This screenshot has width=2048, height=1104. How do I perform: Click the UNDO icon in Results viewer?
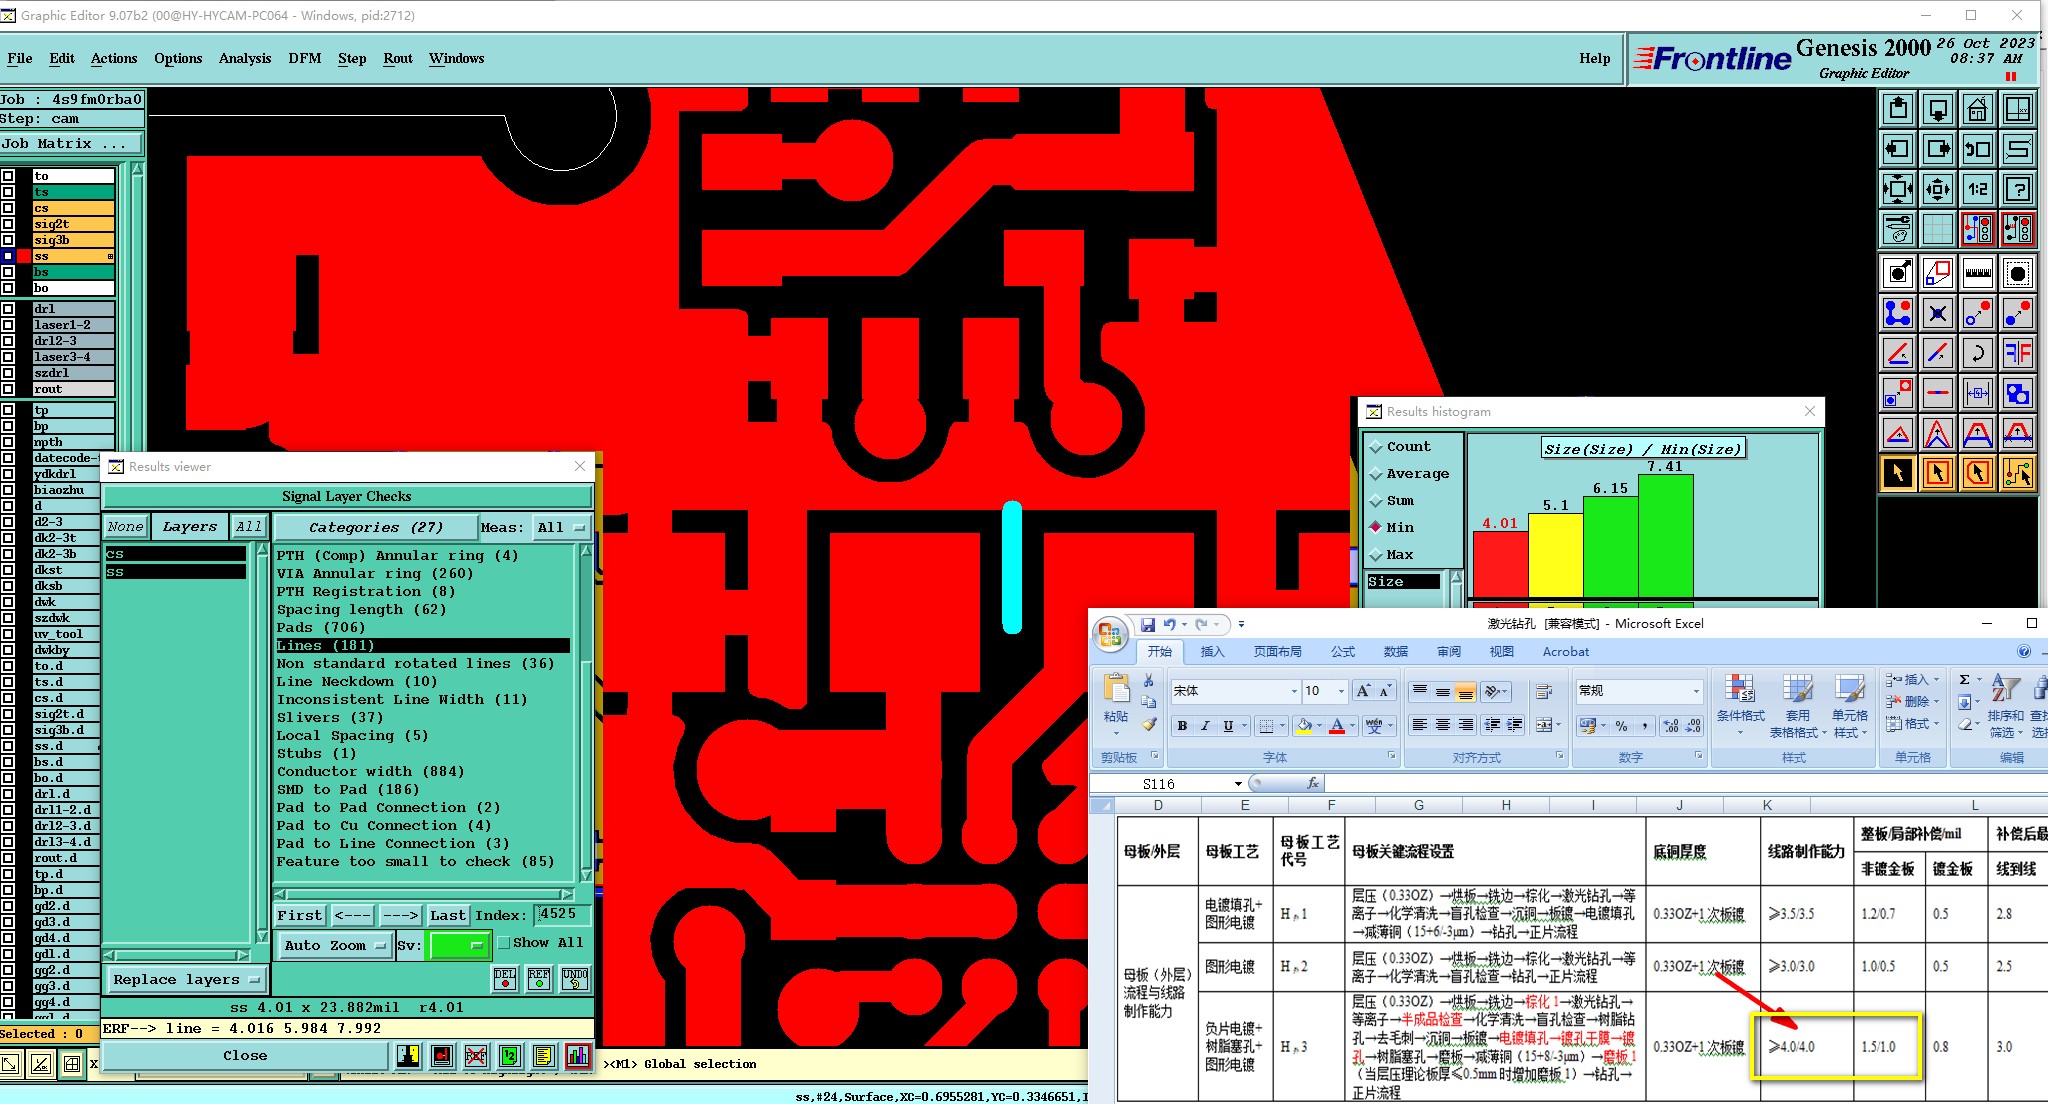pyautogui.click(x=575, y=978)
